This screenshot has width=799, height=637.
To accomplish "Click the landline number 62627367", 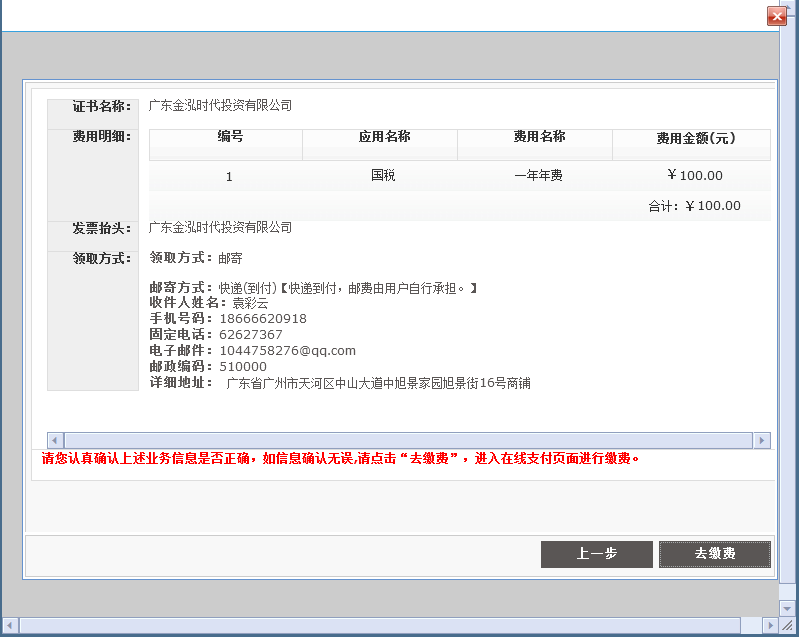I will point(251,335).
